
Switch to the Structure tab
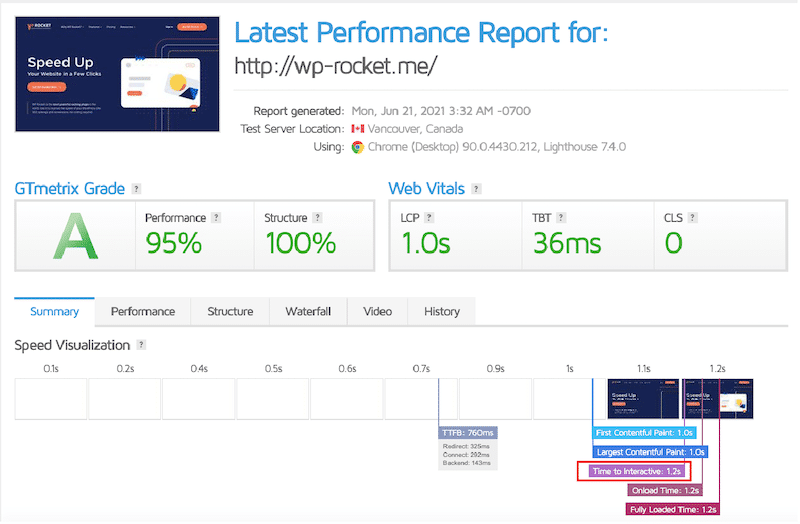click(230, 312)
